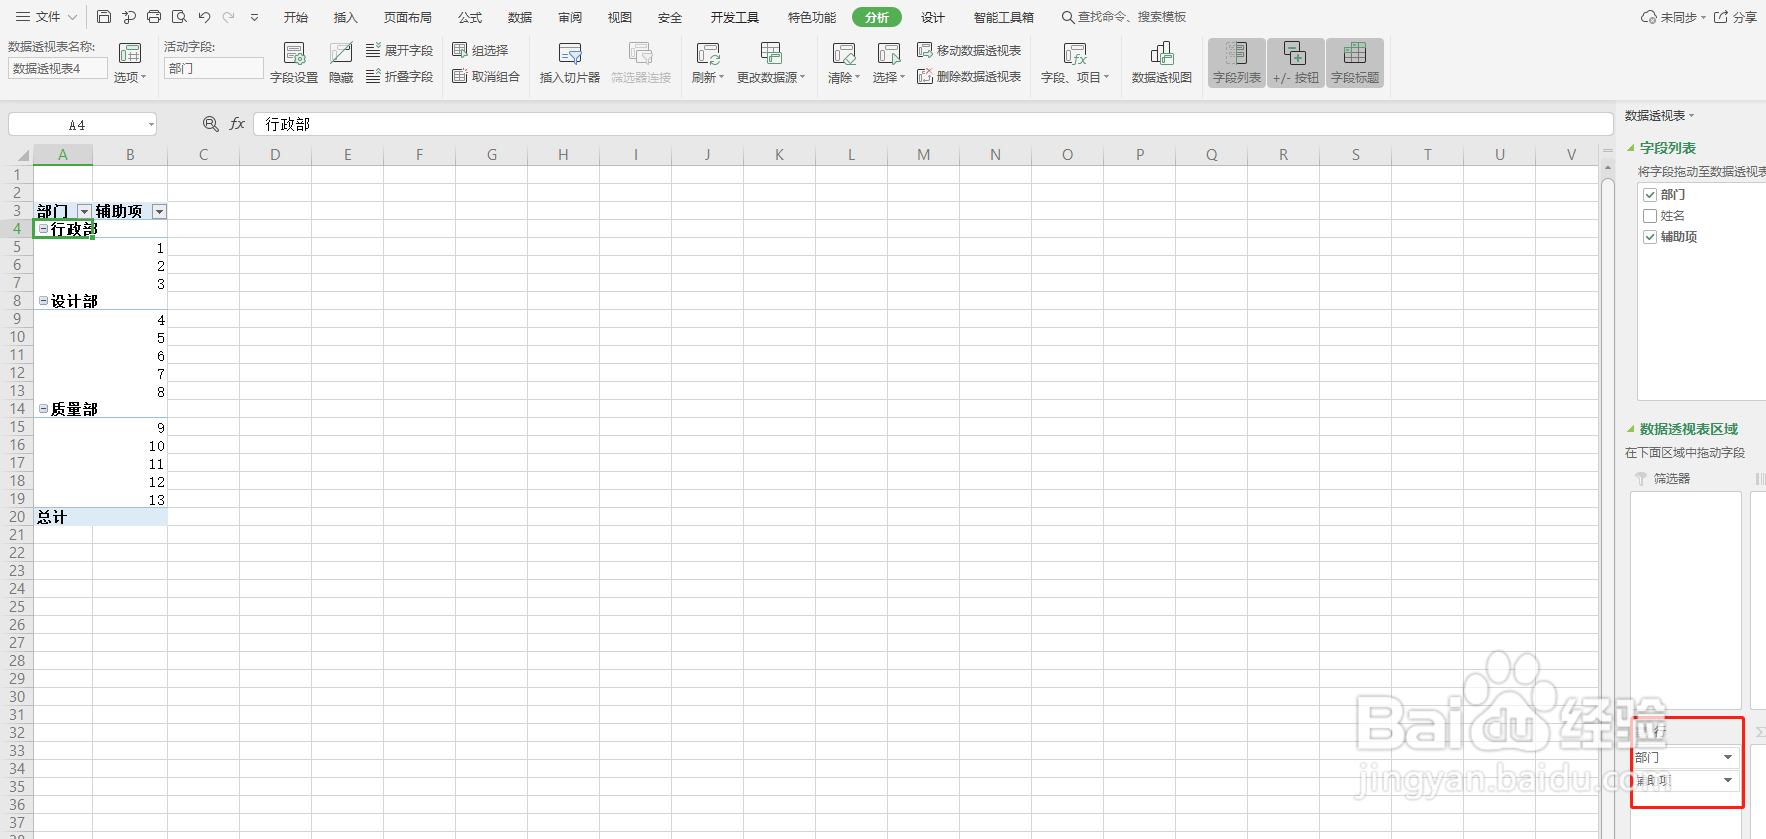Click 刷新 refresh icon
The width and height of the screenshot is (1766, 839).
[708, 62]
